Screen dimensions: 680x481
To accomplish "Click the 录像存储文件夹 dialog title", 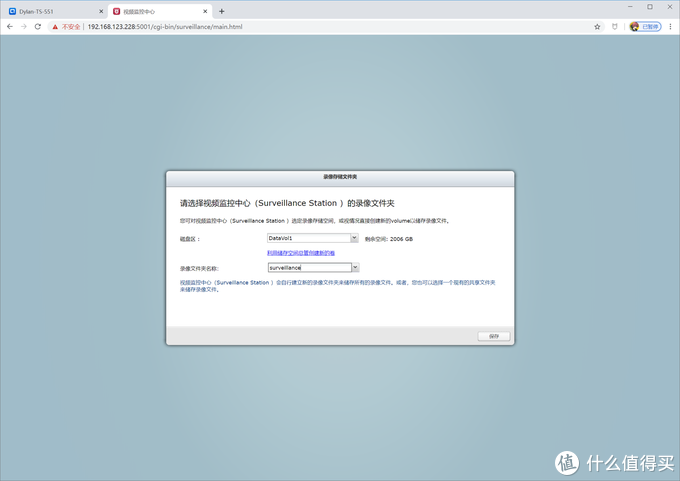I will [x=340, y=177].
